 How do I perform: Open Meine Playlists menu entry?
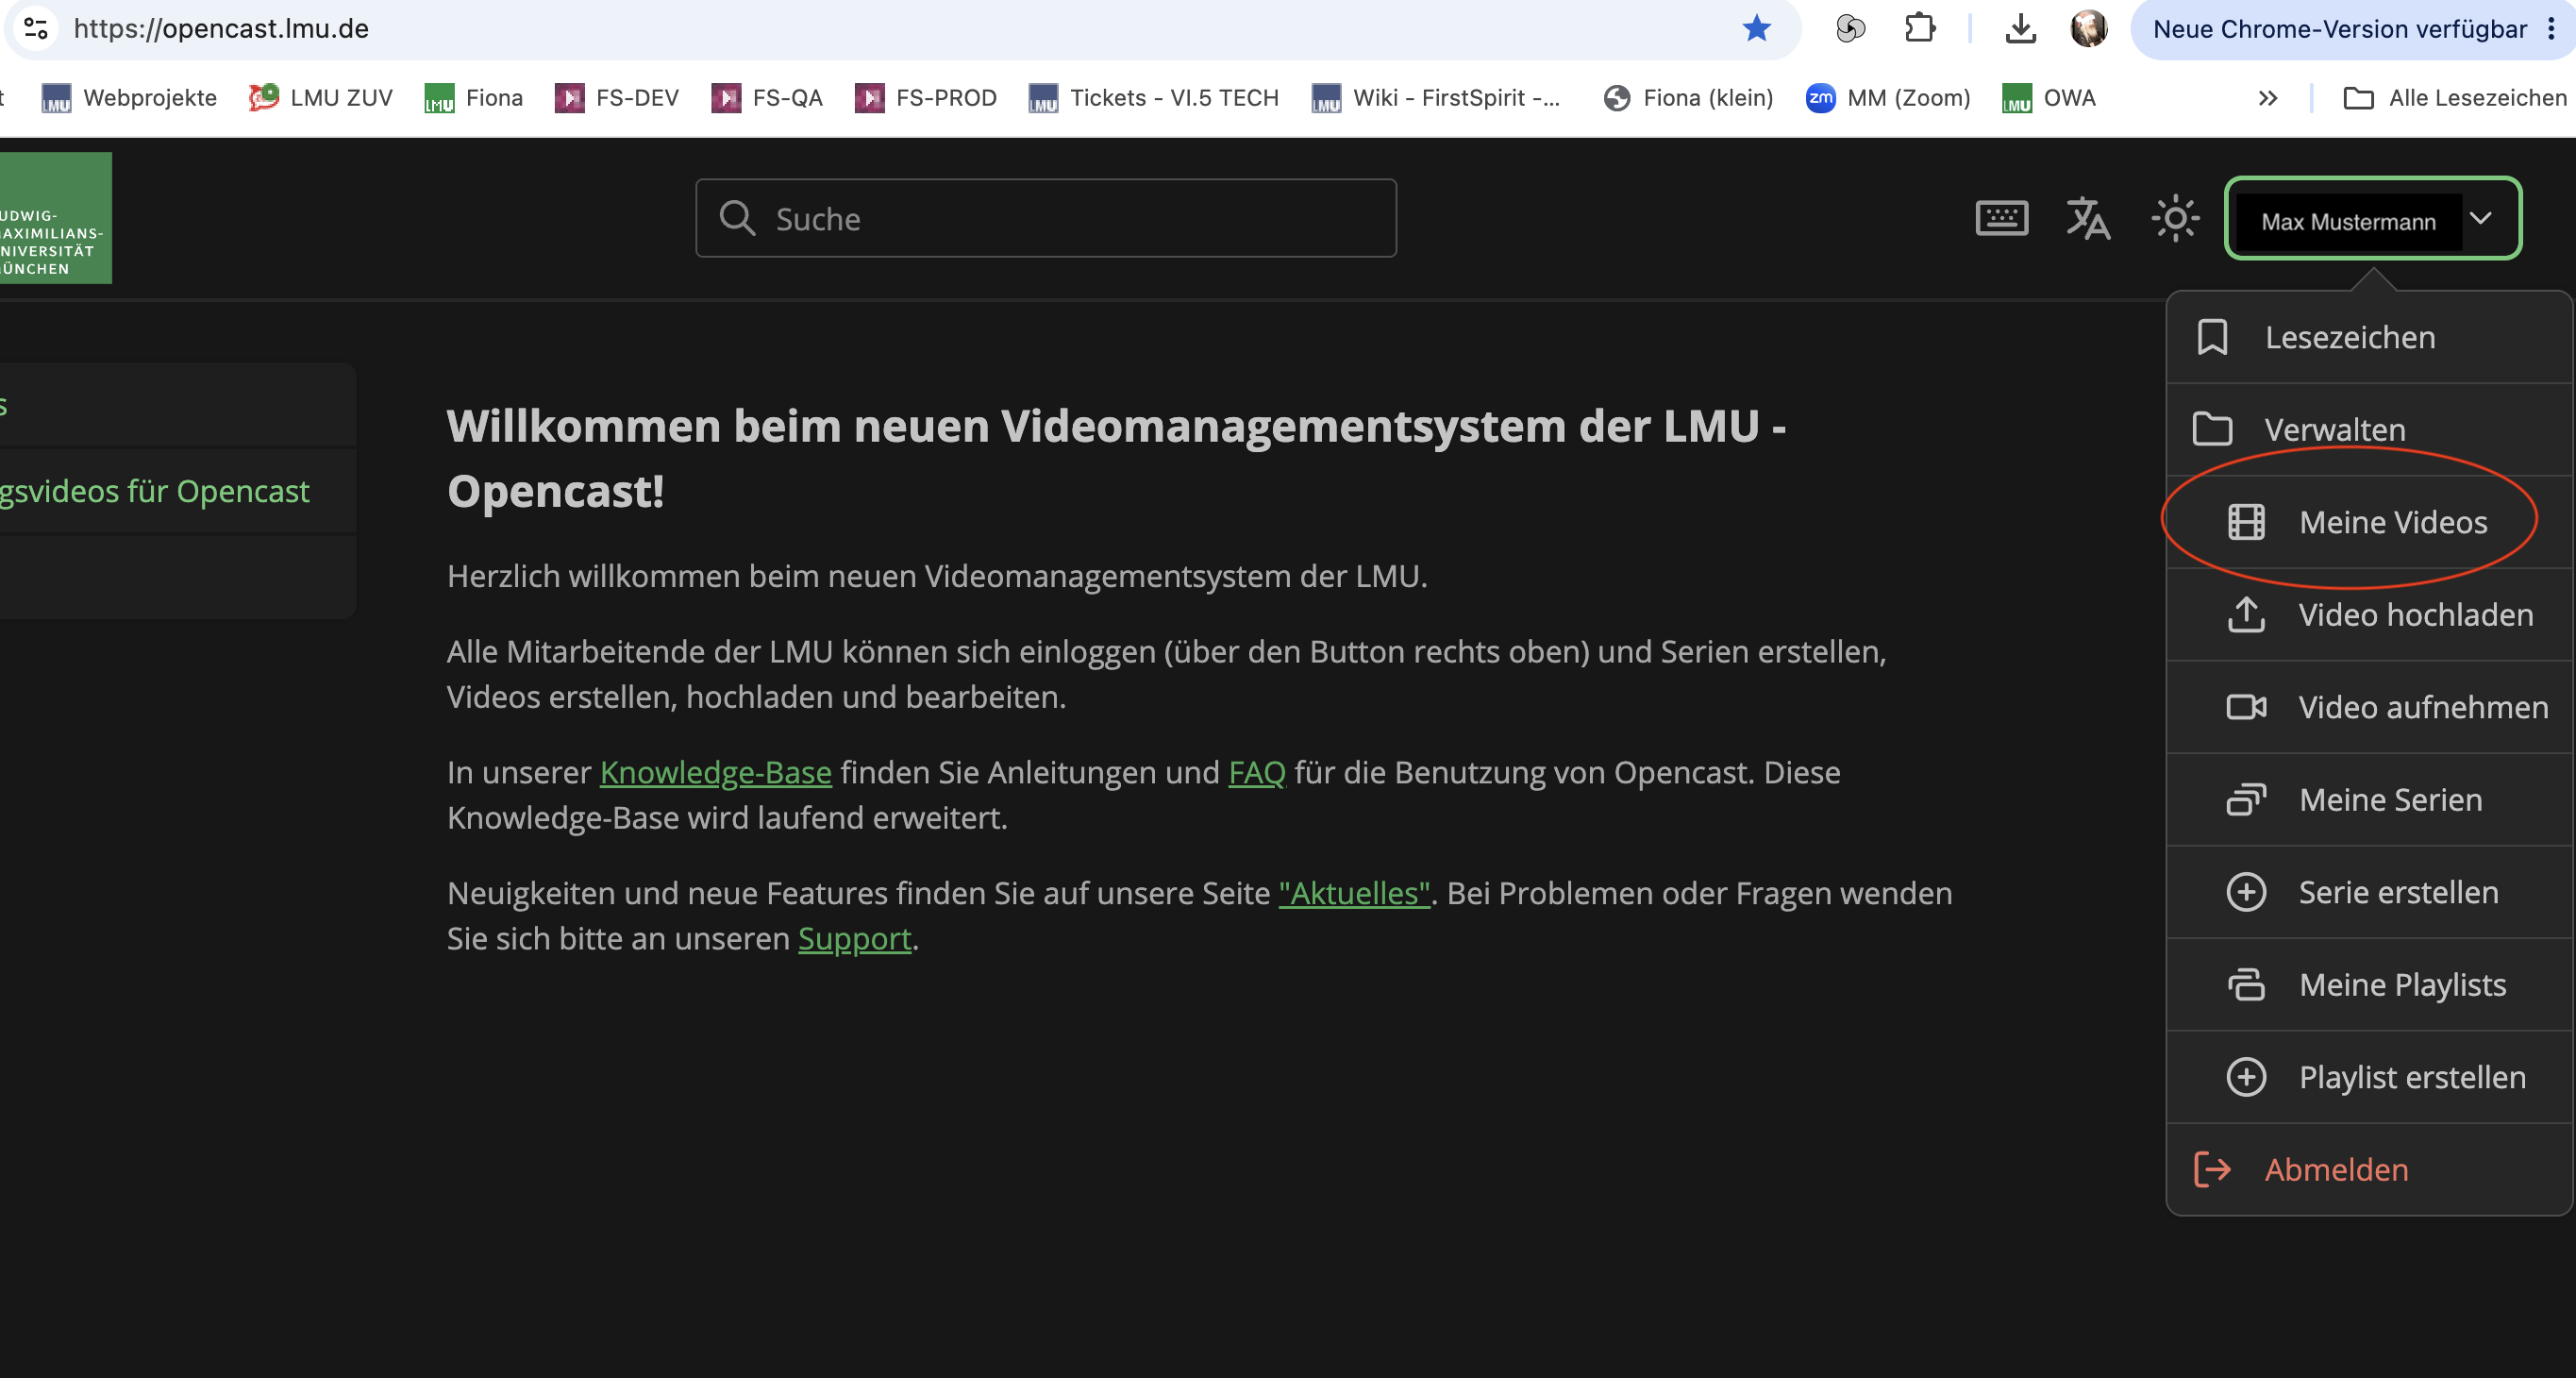[2369, 984]
